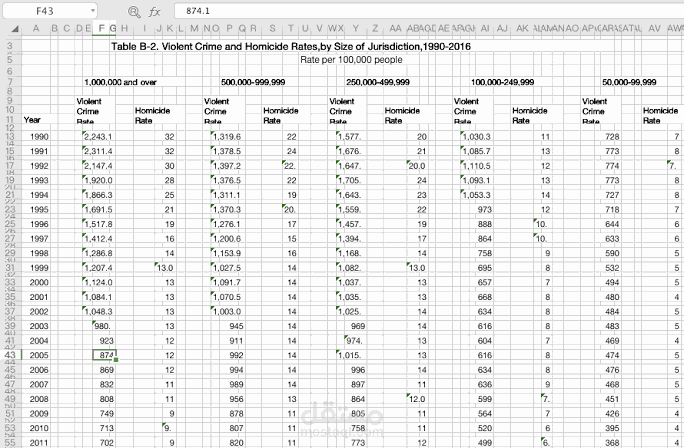Viewport: 684px width, 448px height.
Task: Click the cell with 956
Action: 236,399
